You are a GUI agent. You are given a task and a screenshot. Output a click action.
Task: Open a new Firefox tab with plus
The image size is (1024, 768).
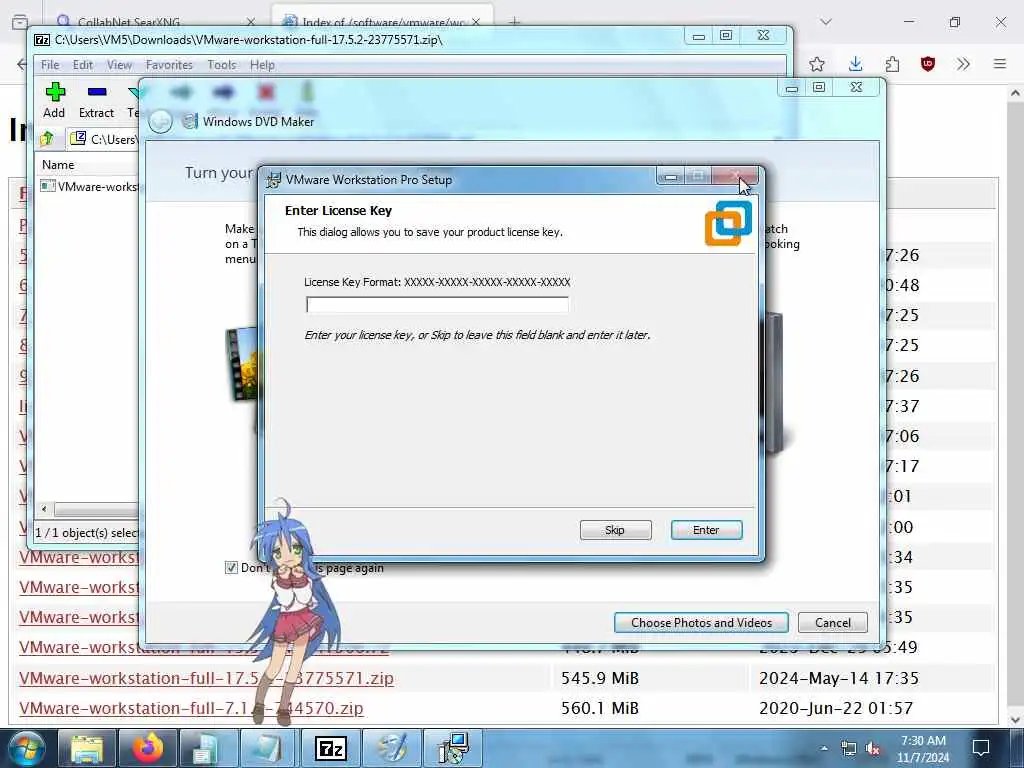[x=515, y=22]
